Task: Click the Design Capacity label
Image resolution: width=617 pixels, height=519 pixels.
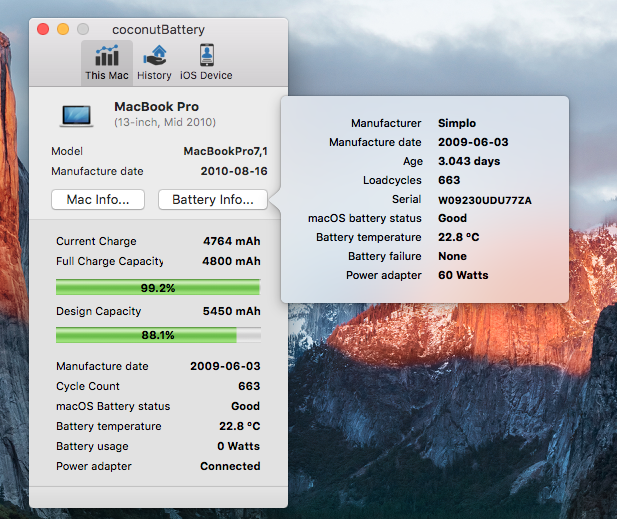Action: [x=99, y=311]
